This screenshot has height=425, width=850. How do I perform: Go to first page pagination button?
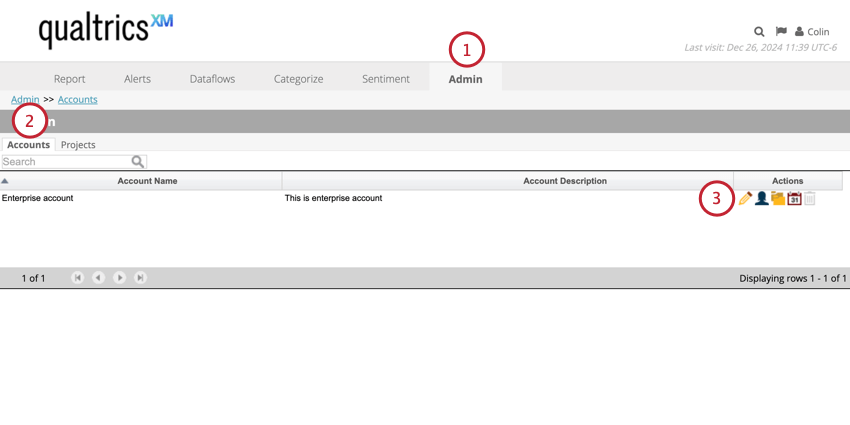coord(78,278)
